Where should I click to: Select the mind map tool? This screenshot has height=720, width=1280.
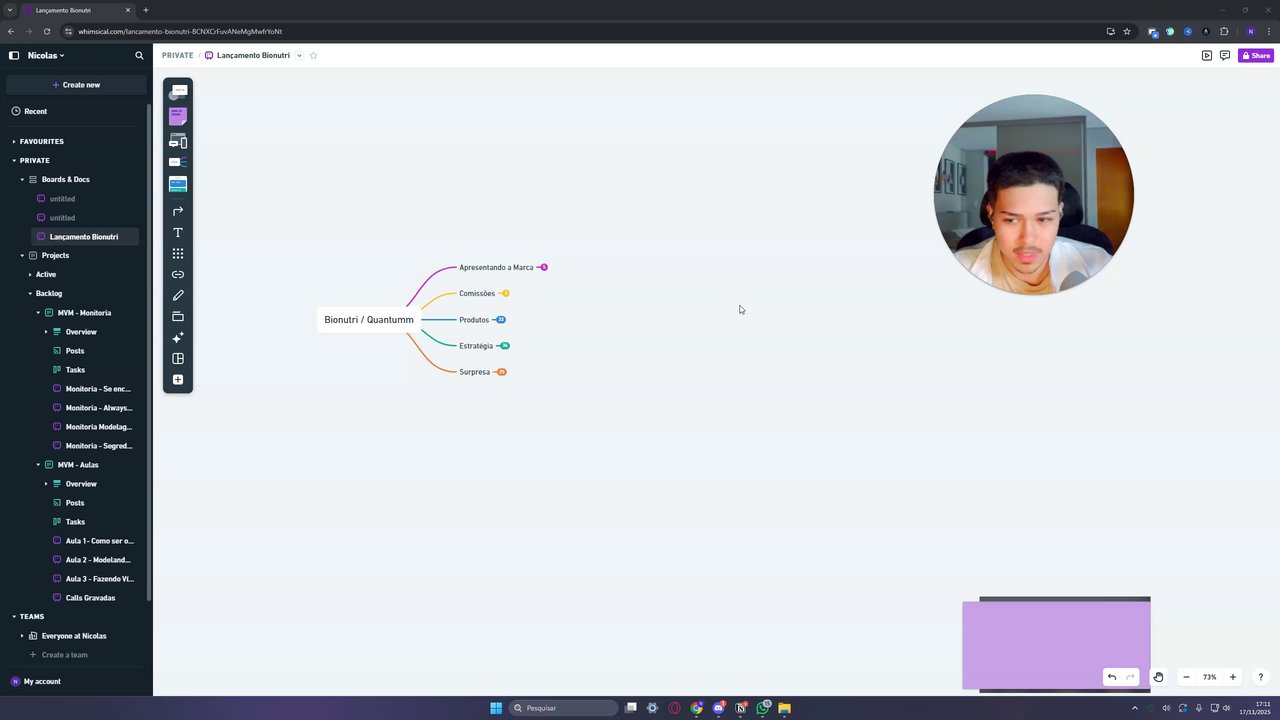[x=178, y=162]
